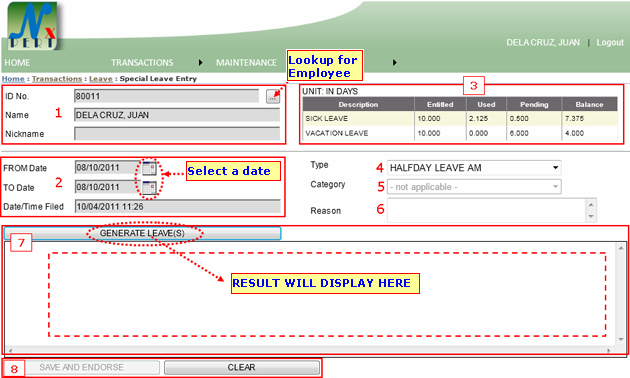
Task: Open the HOME menu
Action: coord(17,63)
